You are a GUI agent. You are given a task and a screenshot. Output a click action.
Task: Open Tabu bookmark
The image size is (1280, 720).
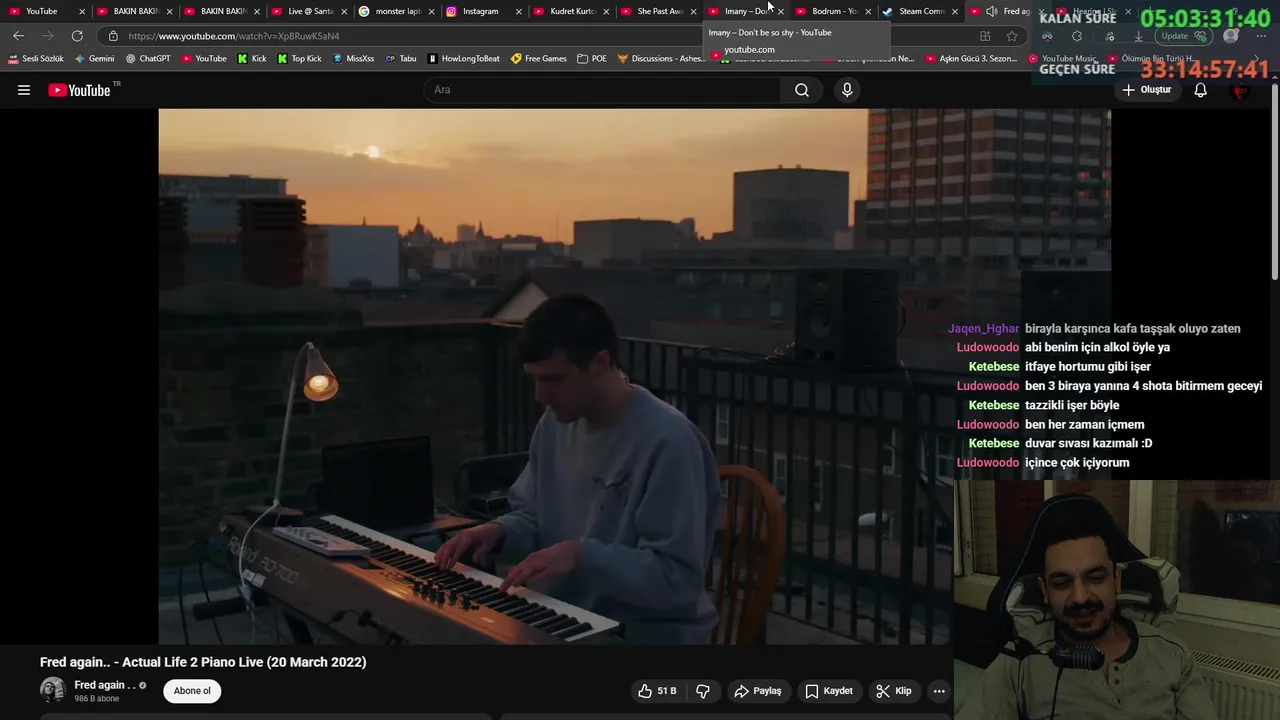[x=401, y=58]
